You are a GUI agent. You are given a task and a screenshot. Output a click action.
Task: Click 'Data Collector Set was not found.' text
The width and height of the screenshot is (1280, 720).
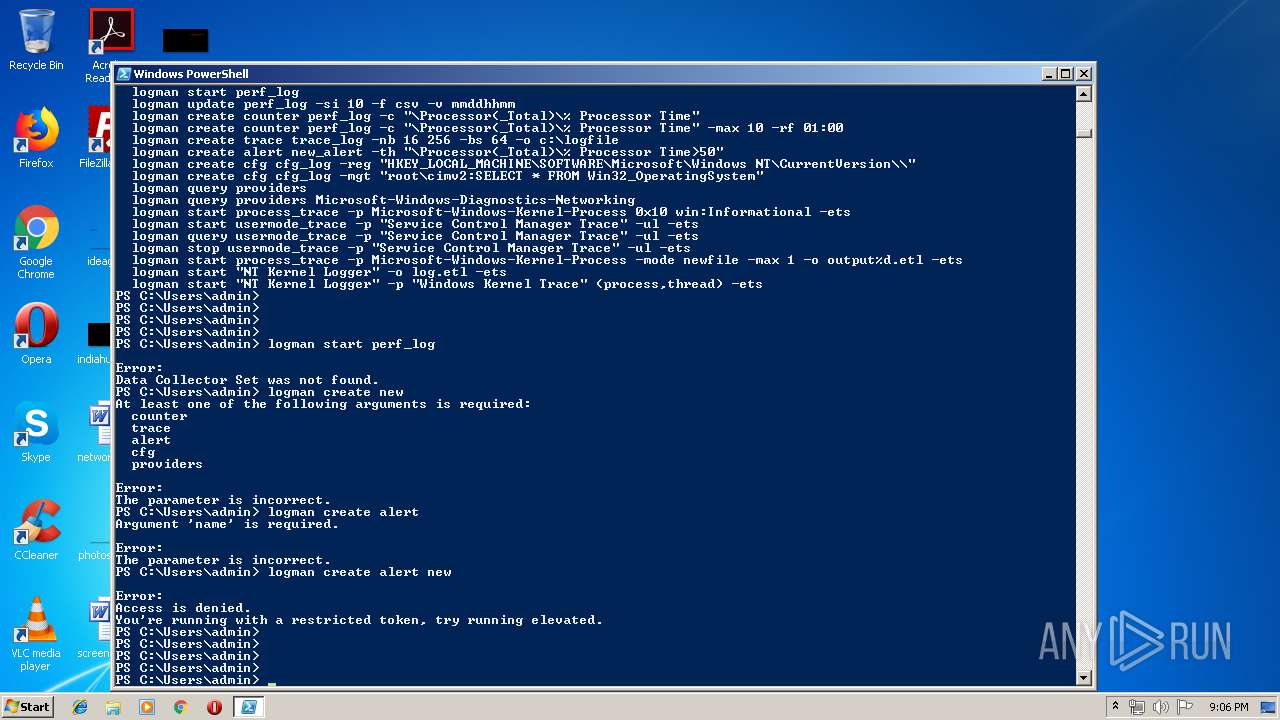coord(247,380)
